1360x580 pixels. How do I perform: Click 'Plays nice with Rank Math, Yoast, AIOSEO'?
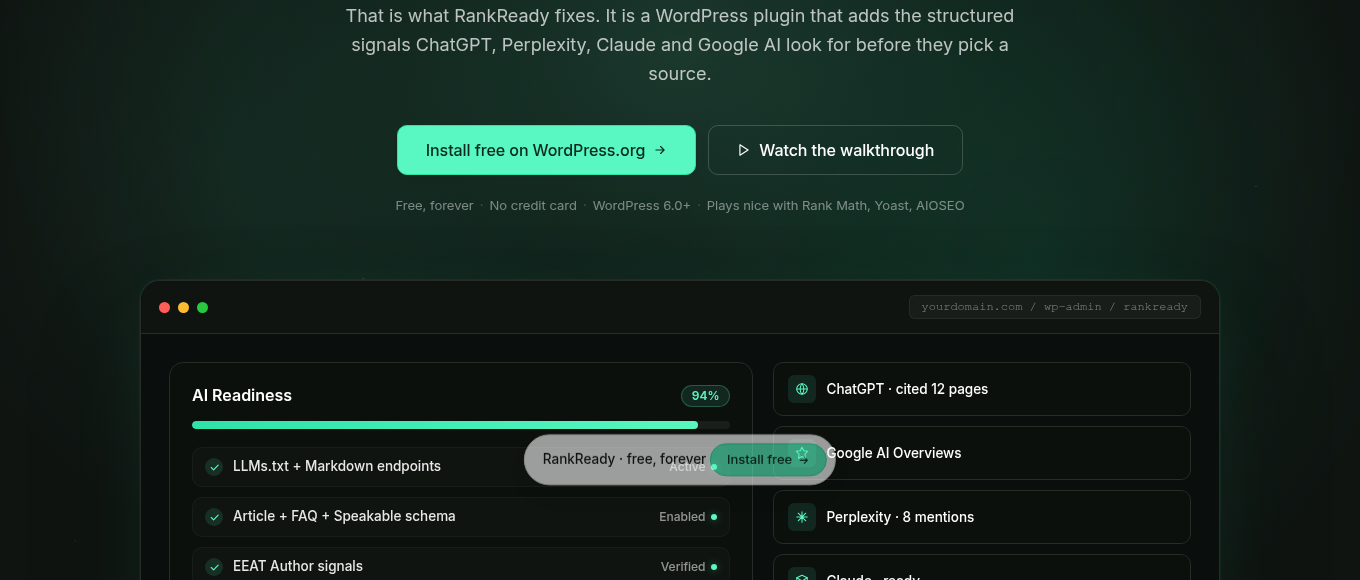pyautogui.click(x=836, y=206)
